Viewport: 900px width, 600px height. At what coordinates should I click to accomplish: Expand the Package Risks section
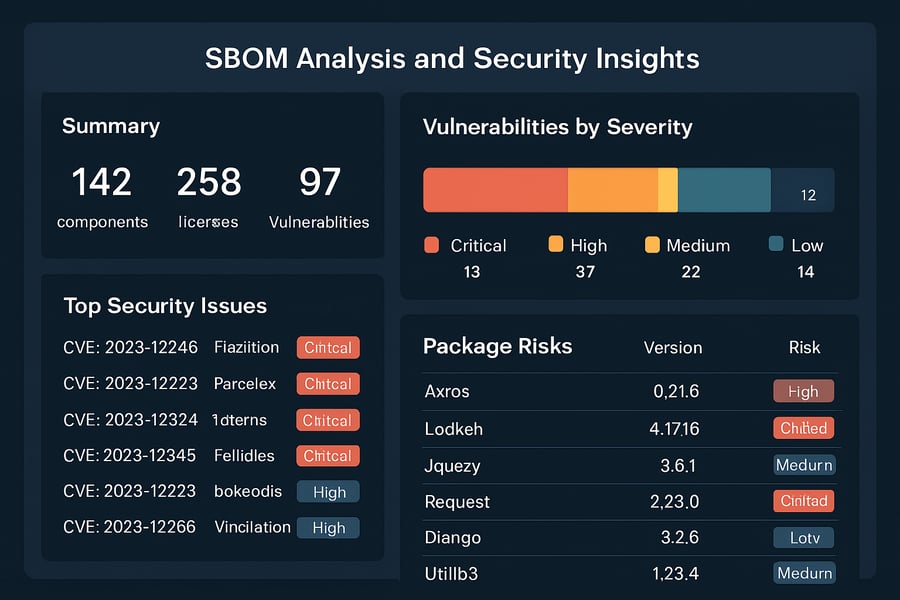(x=497, y=346)
